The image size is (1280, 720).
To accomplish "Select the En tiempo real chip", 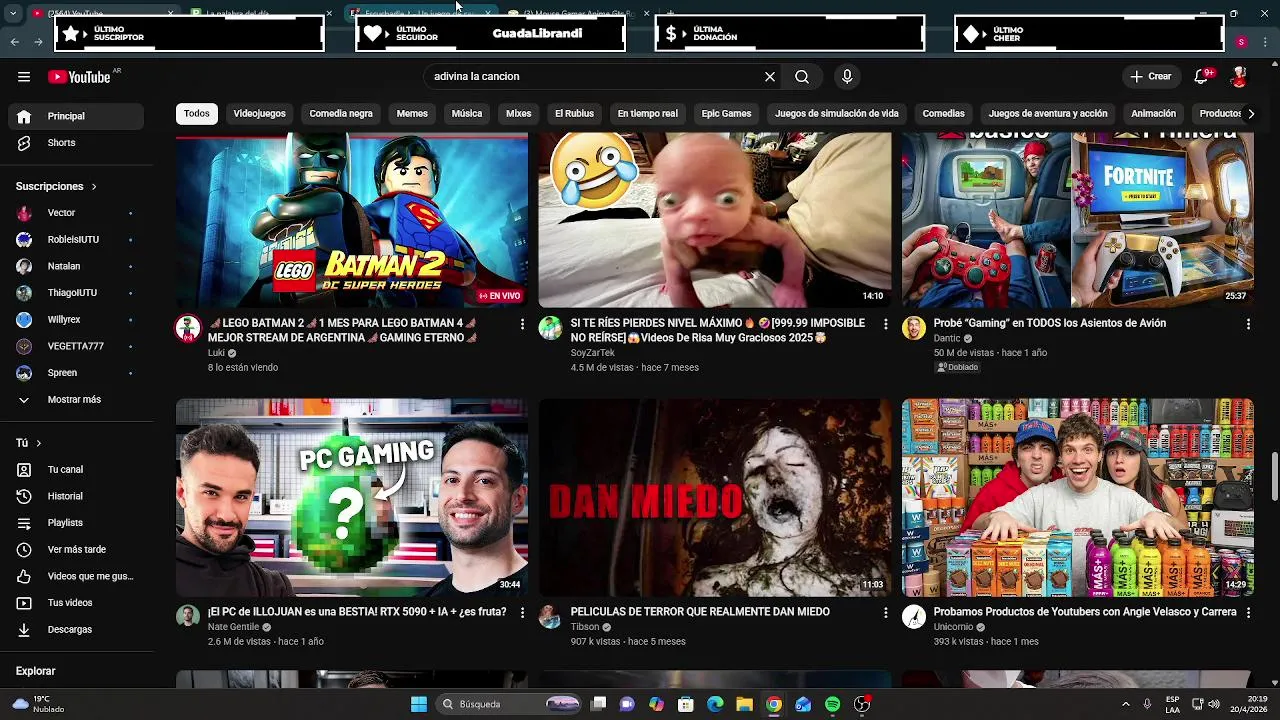I will click(647, 114).
